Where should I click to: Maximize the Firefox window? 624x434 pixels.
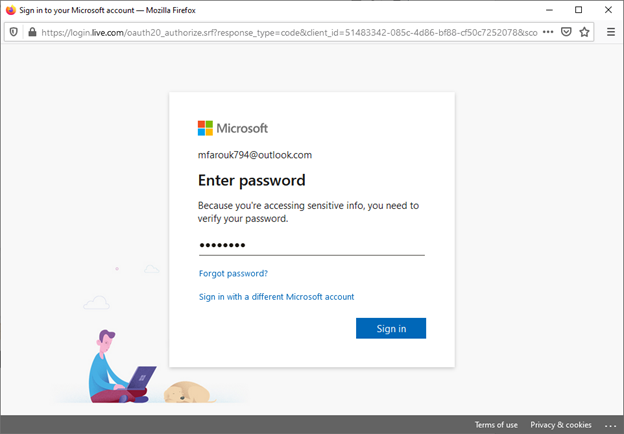[x=579, y=10]
